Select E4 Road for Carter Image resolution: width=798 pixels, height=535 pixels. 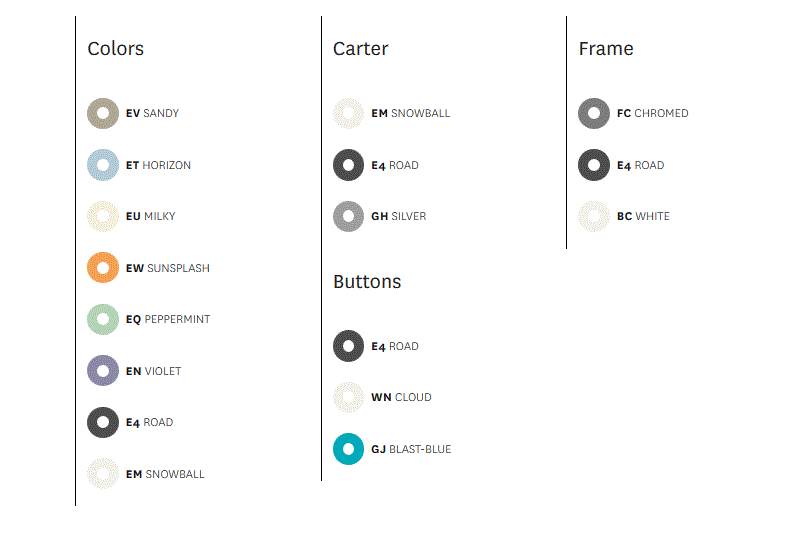(x=349, y=165)
